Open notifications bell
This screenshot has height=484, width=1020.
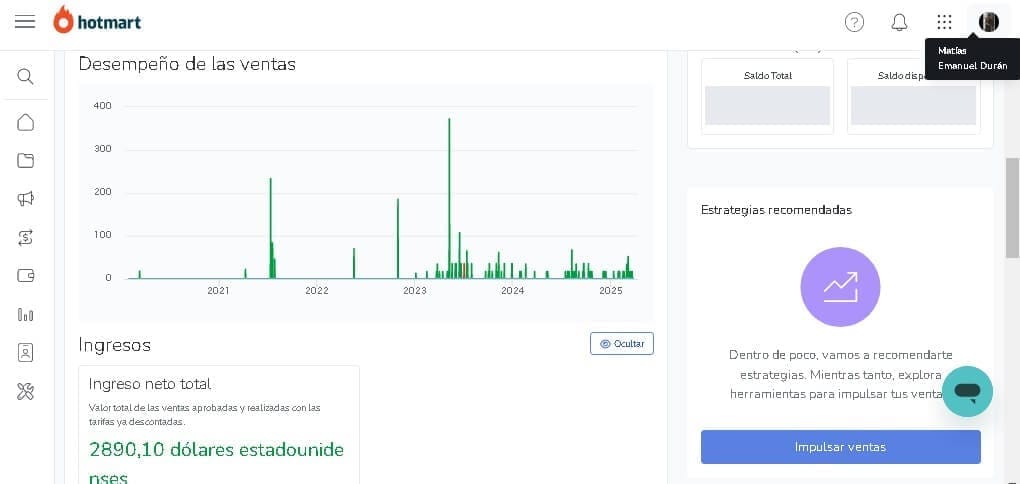click(899, 22)
